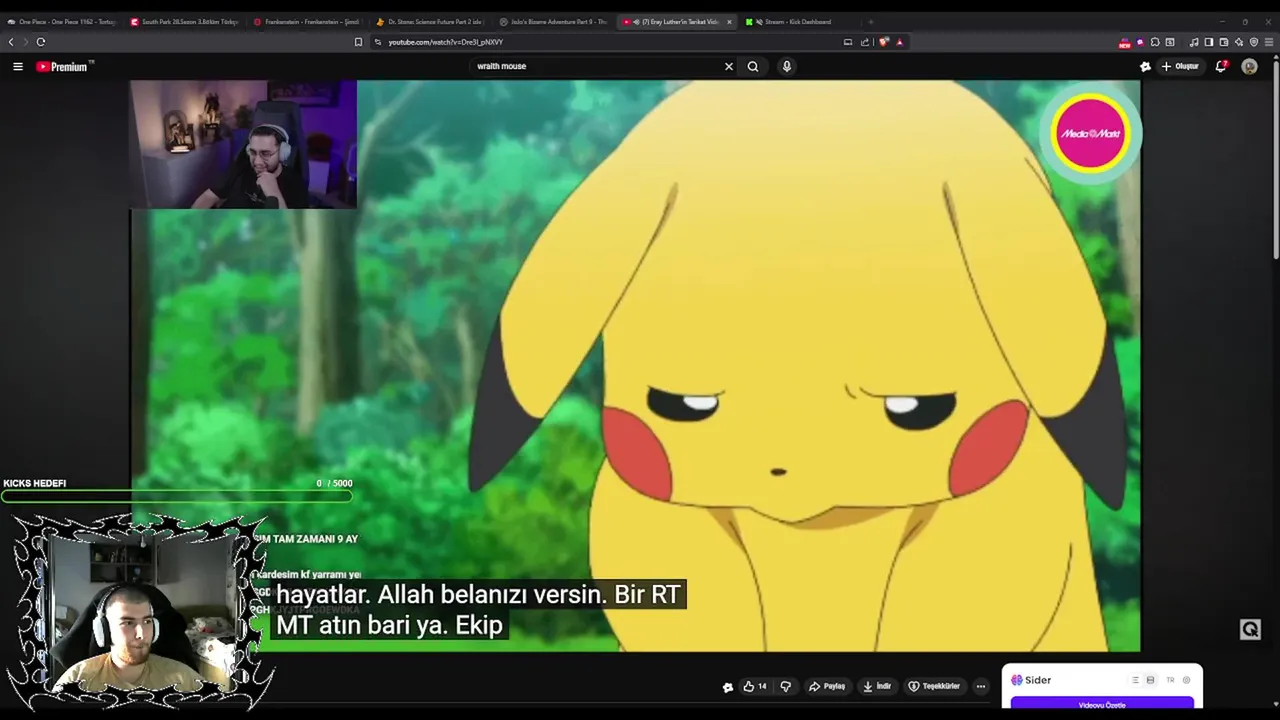Click the streamer webcam overlay in video

coord(243,144)
